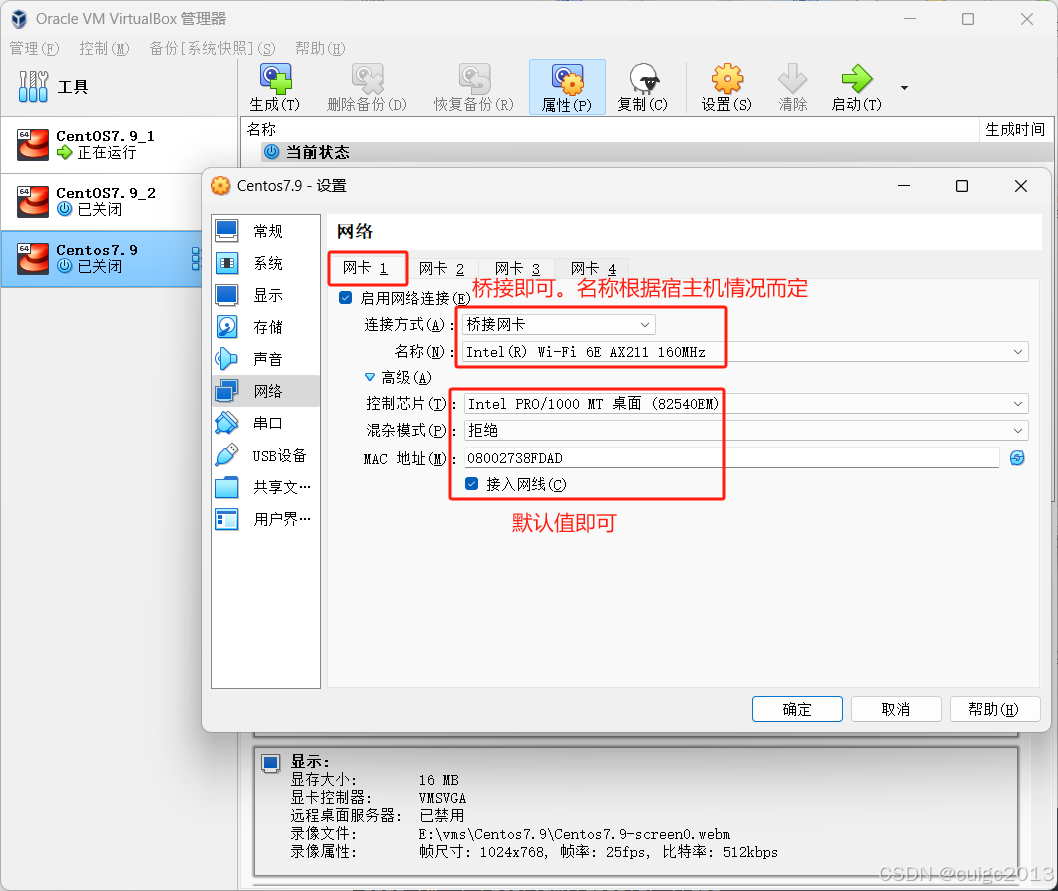Open 属性(P) snapshot properties
Screen dimensions: 1058x891
tap(567, 87)
